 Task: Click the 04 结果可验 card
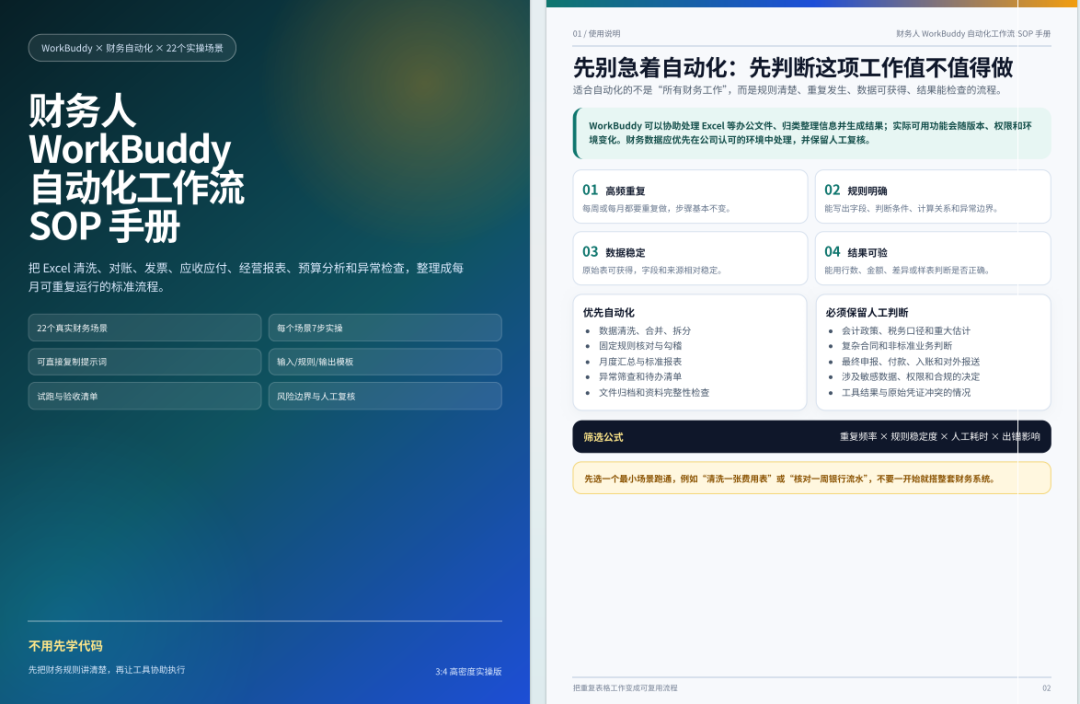[x=933, y=258]
